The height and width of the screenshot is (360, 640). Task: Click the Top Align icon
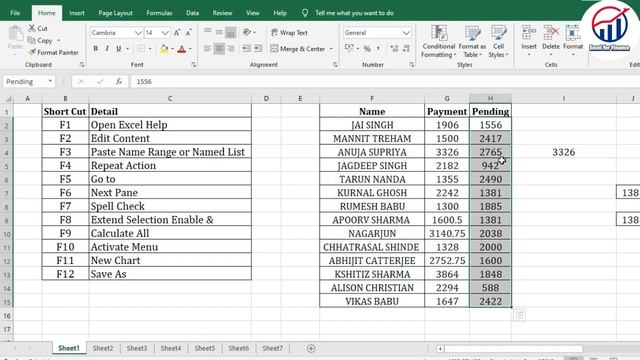[x=208, y=32]
